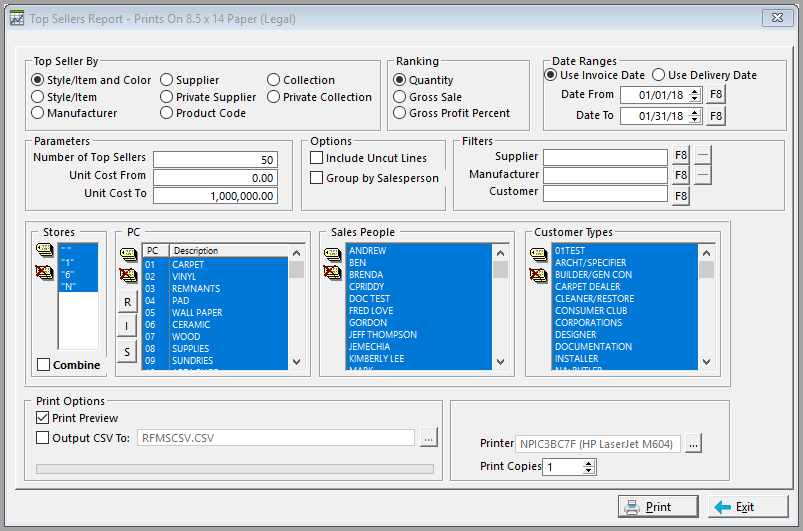Click Customer filter text field
803x531 pixels.
click(605, 194)
